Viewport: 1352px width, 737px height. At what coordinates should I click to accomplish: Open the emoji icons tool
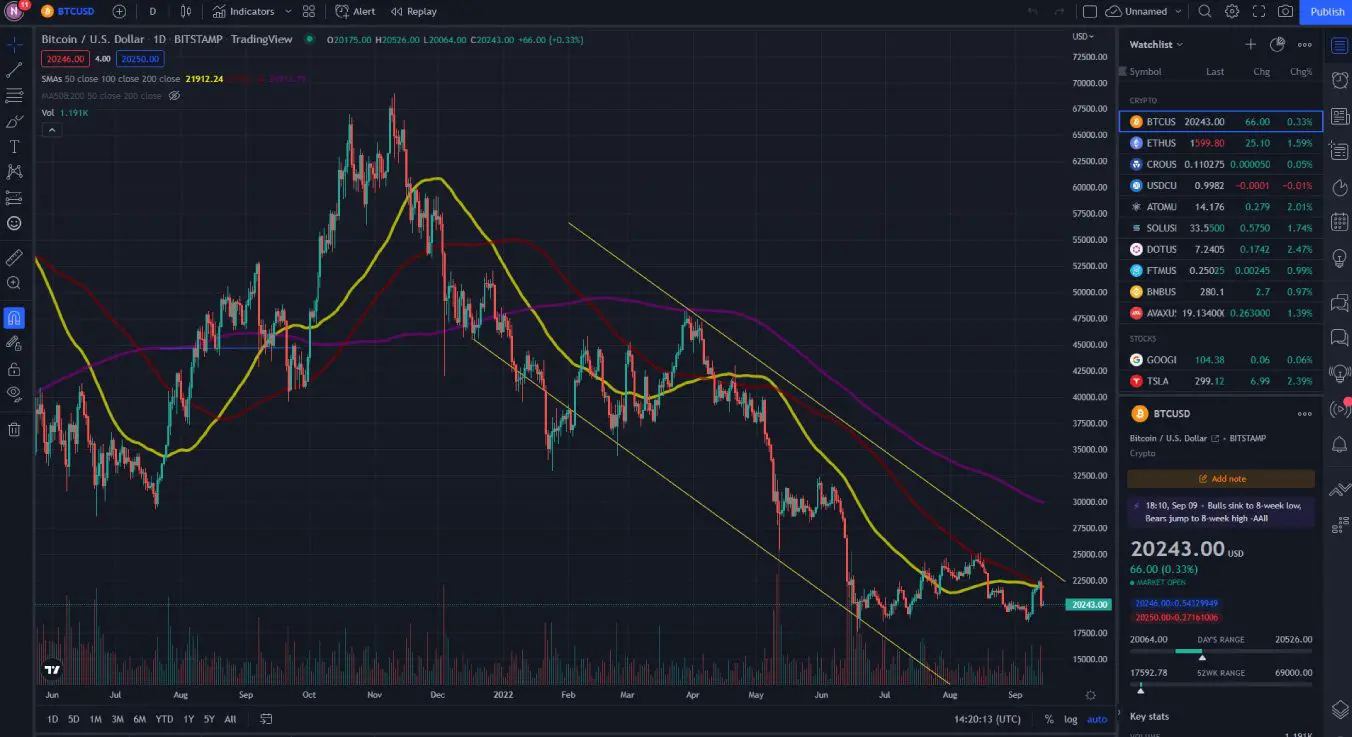[x=14, y=223]
